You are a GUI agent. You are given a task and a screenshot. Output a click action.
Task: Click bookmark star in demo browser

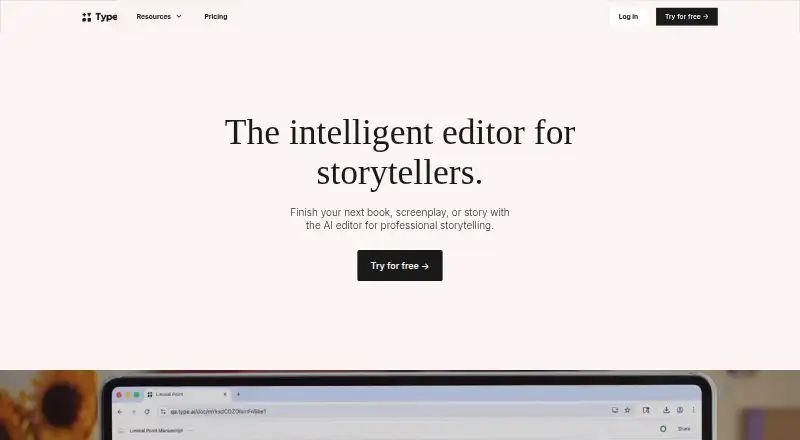pos(628,410)
